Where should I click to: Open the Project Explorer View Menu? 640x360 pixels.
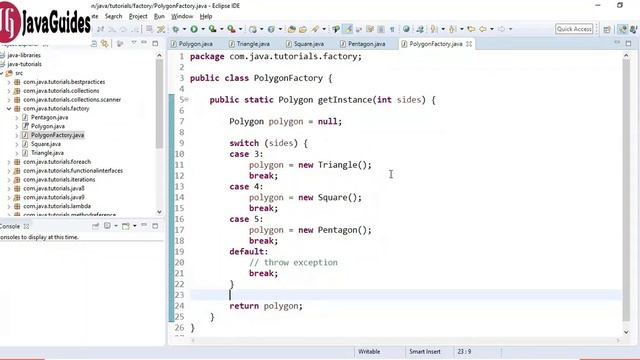(133, 42)
